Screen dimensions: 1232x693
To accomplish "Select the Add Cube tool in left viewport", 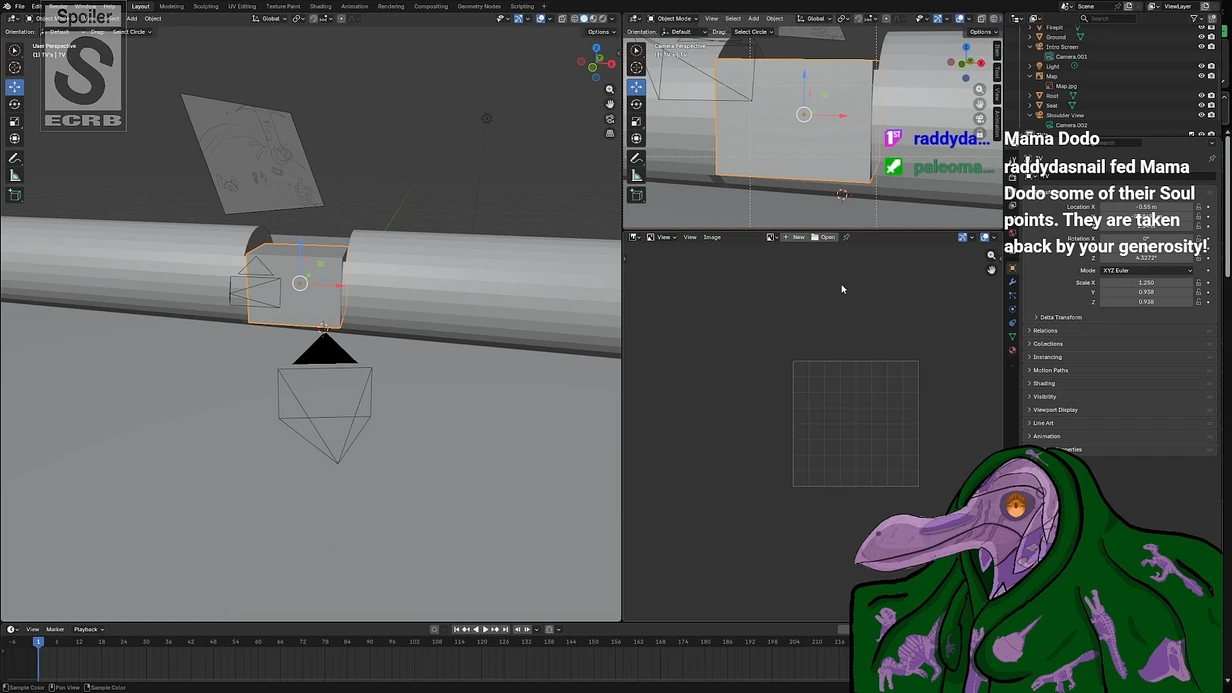I will pos(15,196).
